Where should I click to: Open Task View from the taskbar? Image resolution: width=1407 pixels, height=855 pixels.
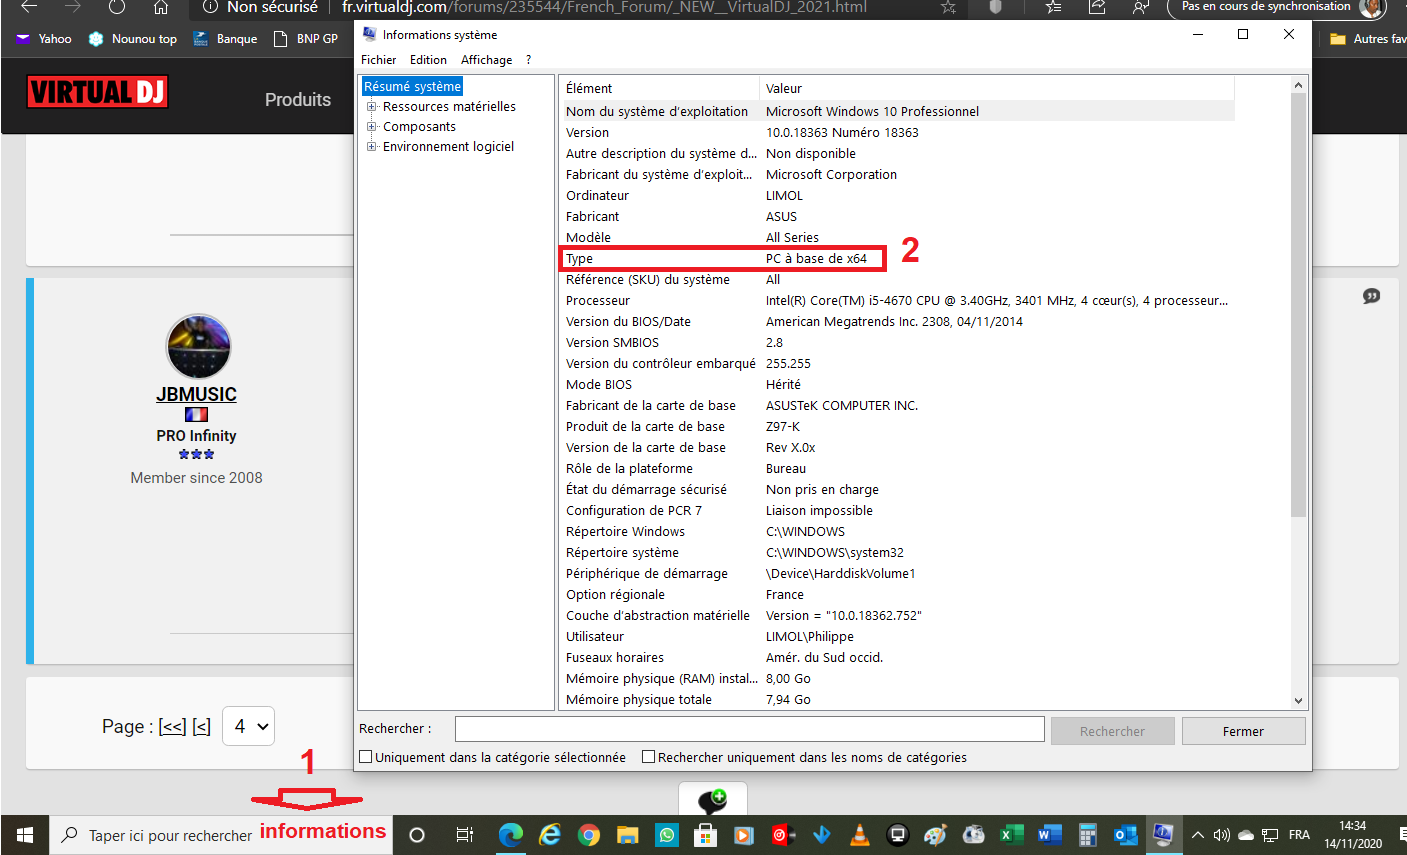(464, 835)
